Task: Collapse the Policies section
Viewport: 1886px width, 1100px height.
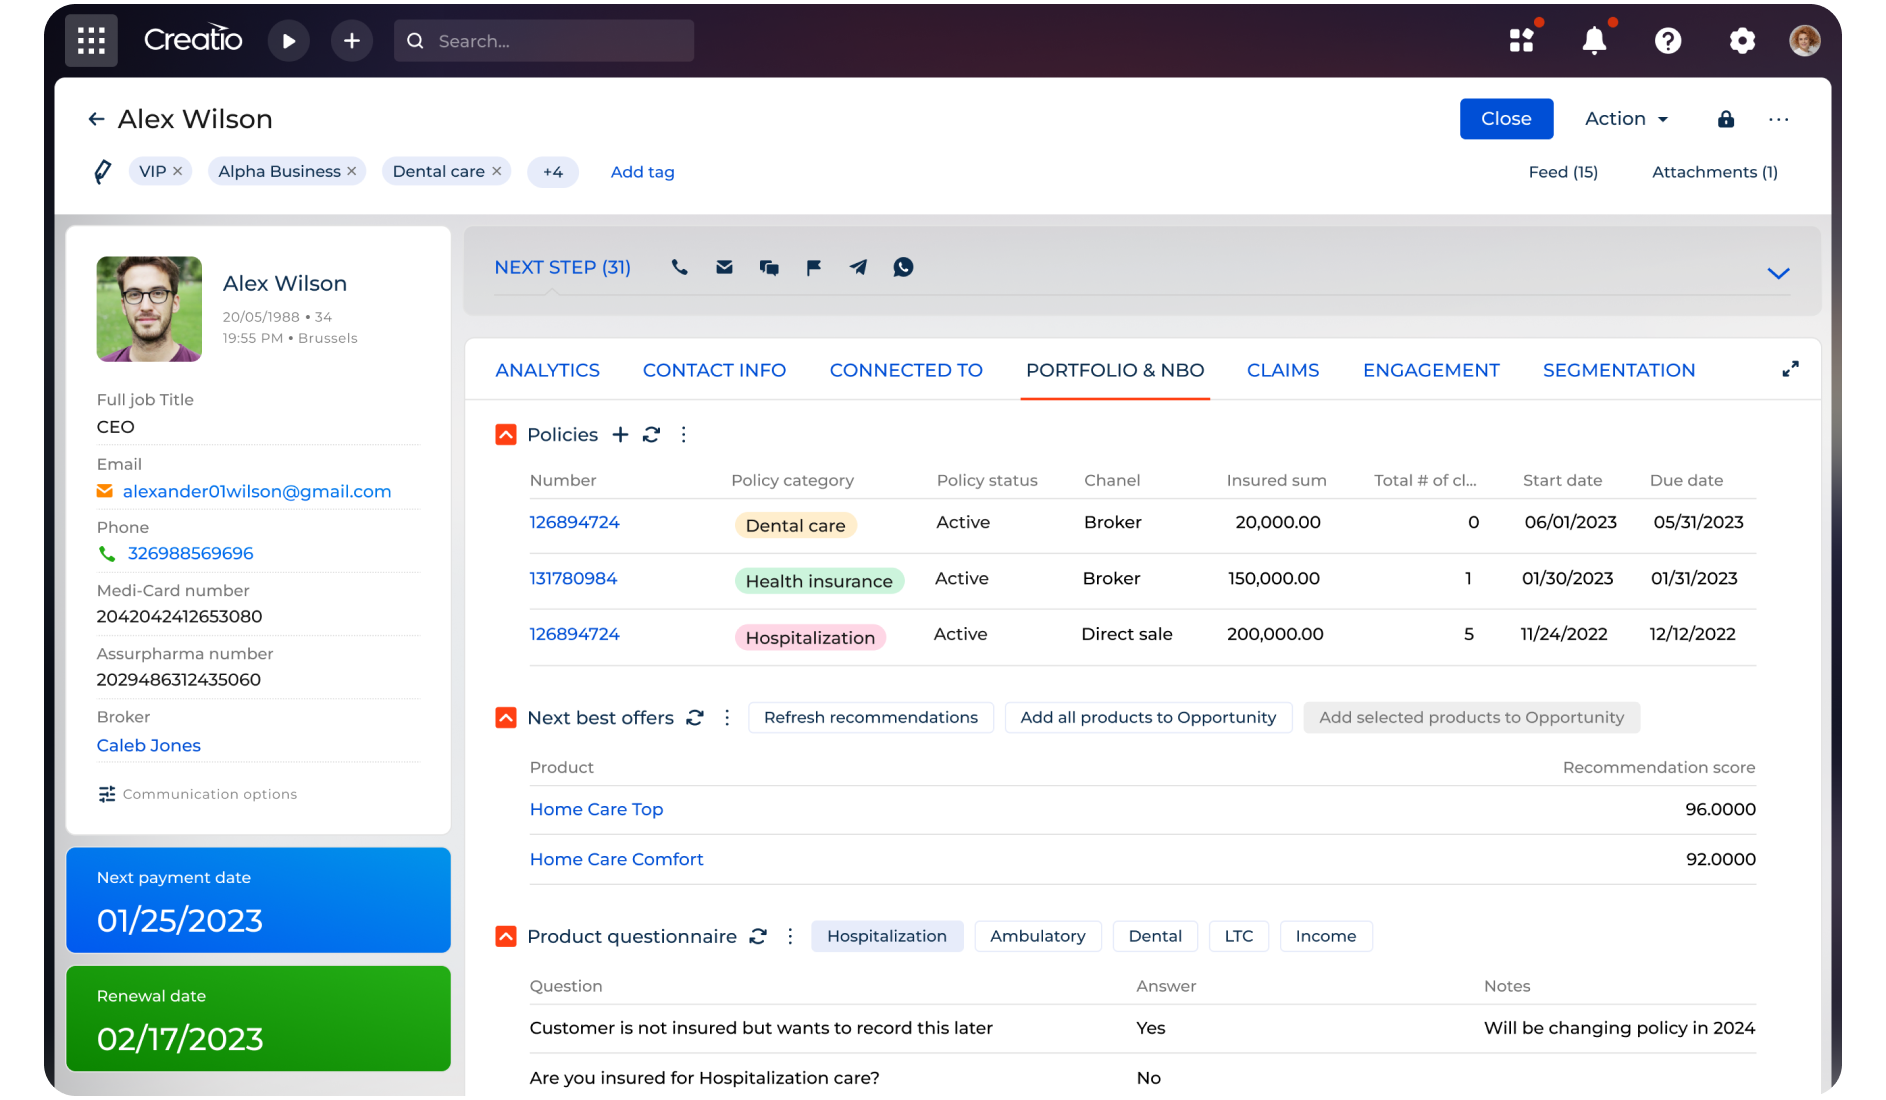Action: 506,435
